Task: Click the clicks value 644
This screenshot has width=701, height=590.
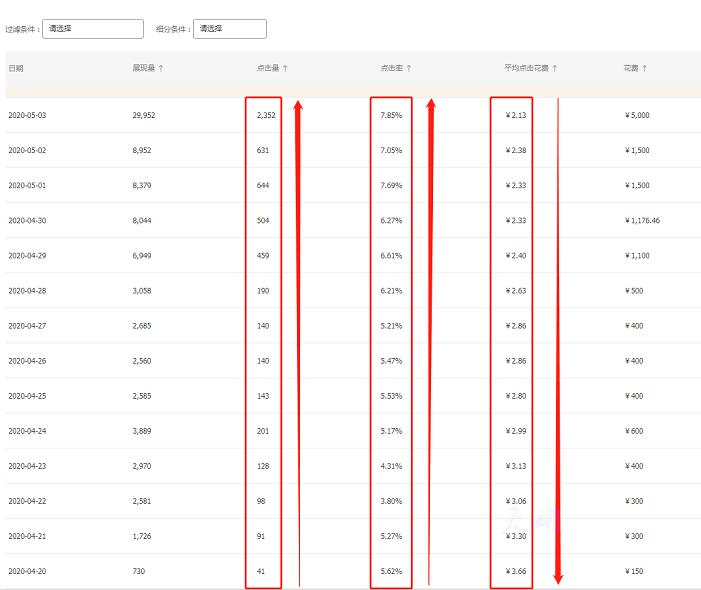Action: coord(263,185)
